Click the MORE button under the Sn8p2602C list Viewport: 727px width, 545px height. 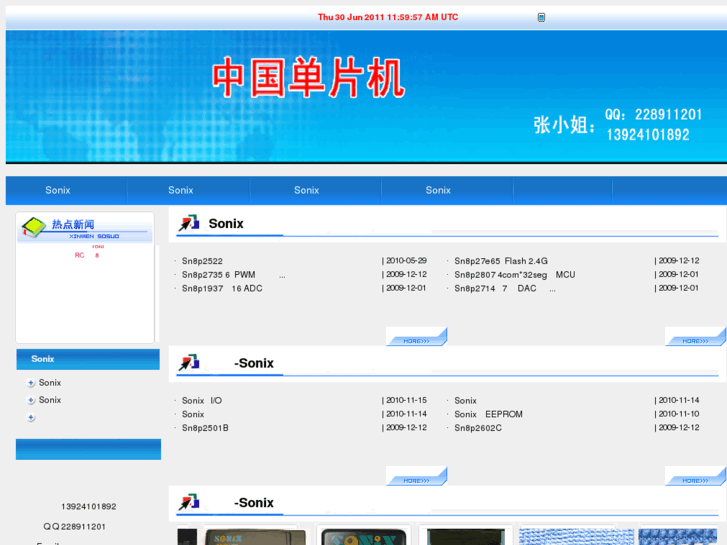695,476
